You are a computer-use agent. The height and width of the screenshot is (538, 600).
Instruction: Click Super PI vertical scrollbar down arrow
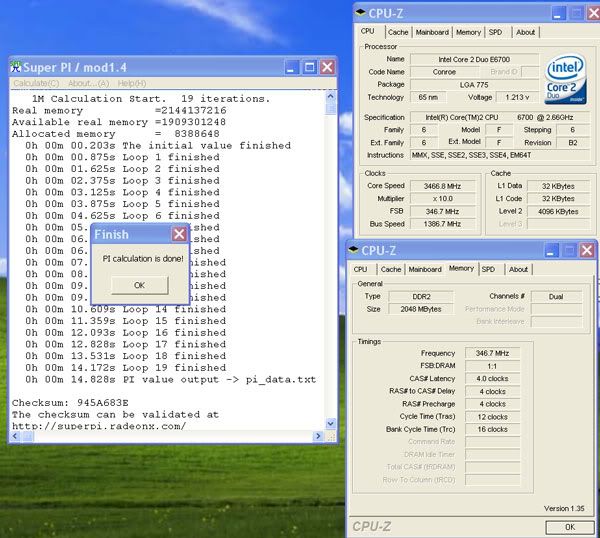[x=331, y=423]
